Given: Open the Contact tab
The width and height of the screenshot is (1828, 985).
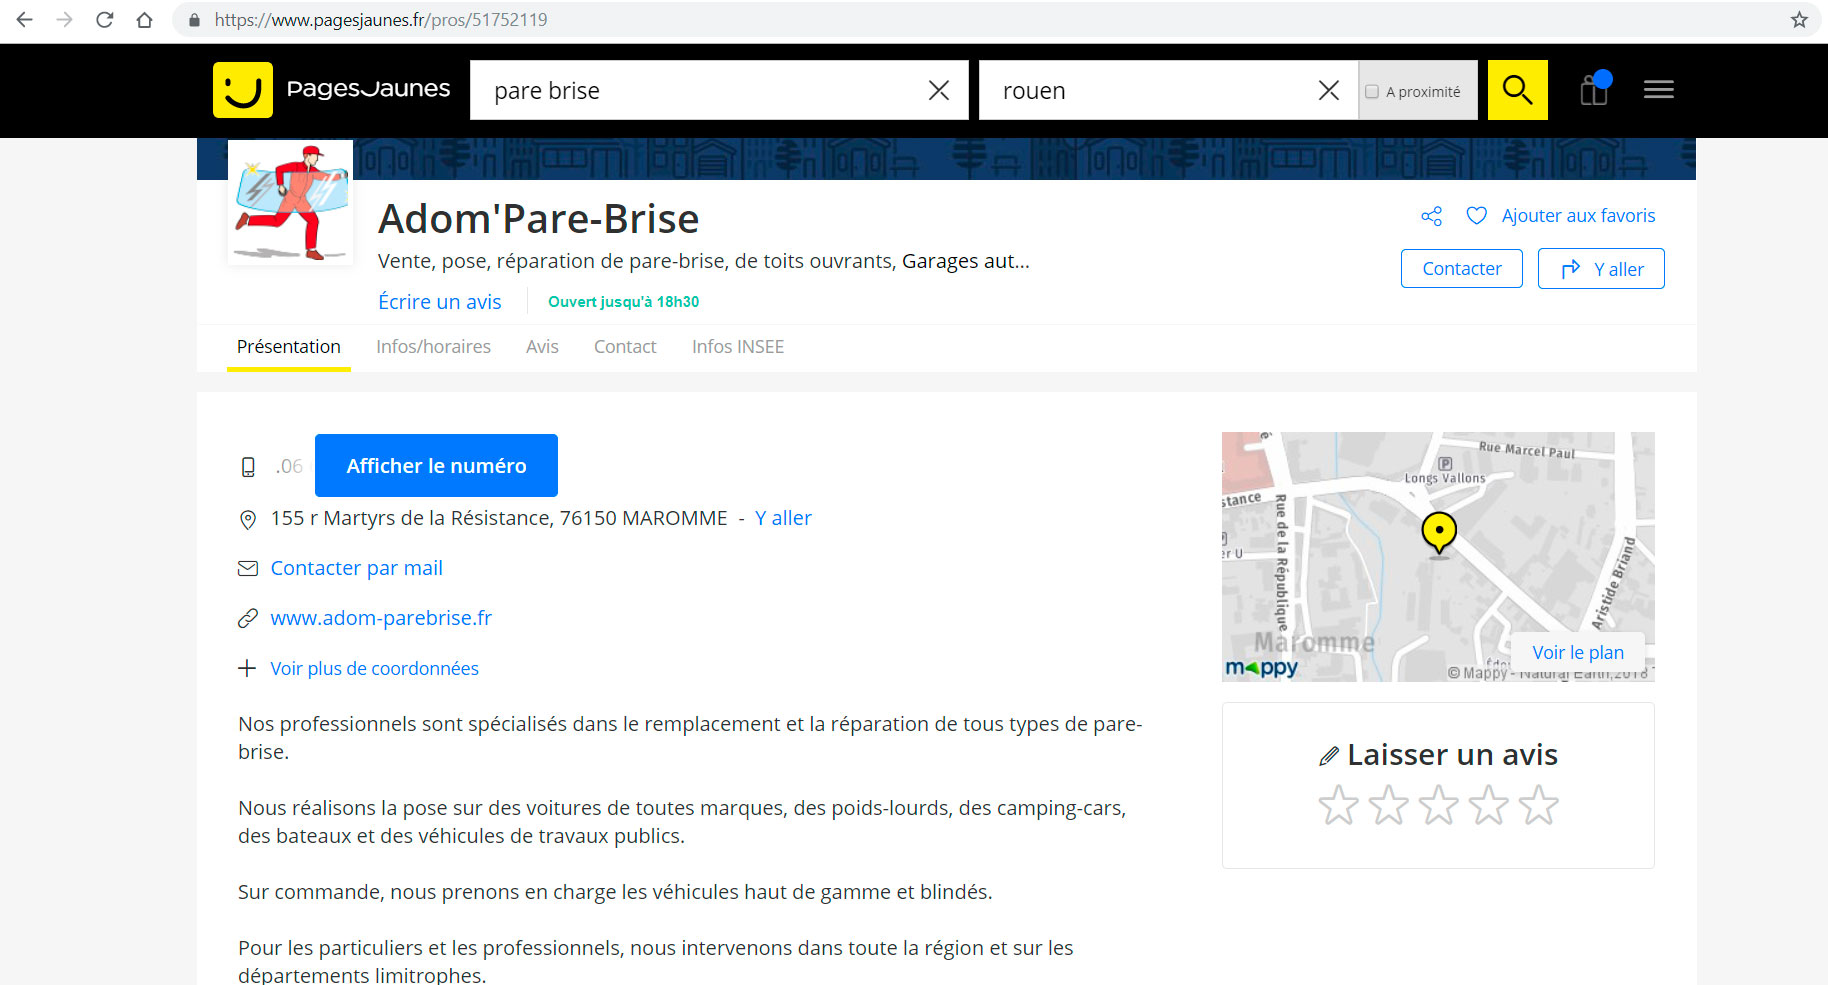Looking at the screenshot, I should [x=625, y=347].
